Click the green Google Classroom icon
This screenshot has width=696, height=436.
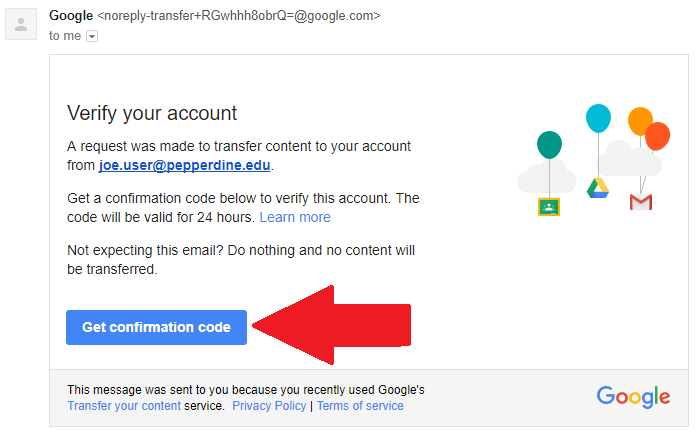click(x=548, y=207)
